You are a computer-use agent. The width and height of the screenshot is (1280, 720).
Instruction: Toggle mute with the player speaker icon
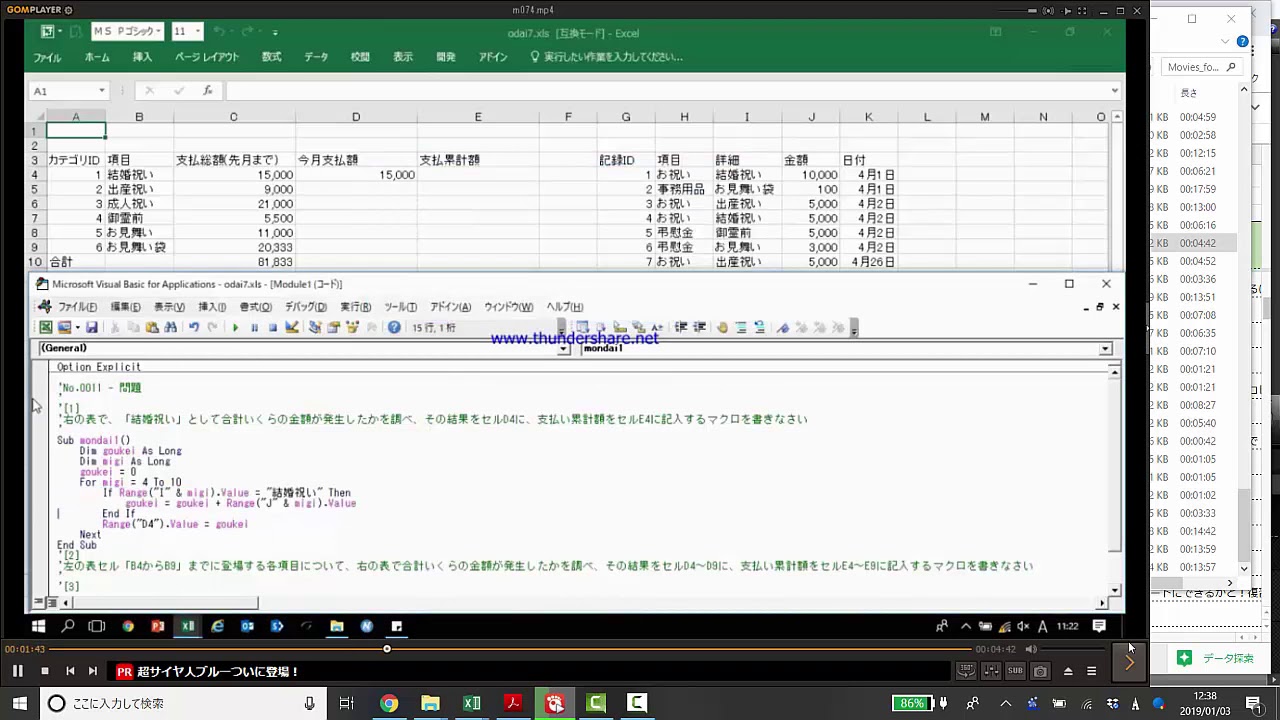[1031, 649]
